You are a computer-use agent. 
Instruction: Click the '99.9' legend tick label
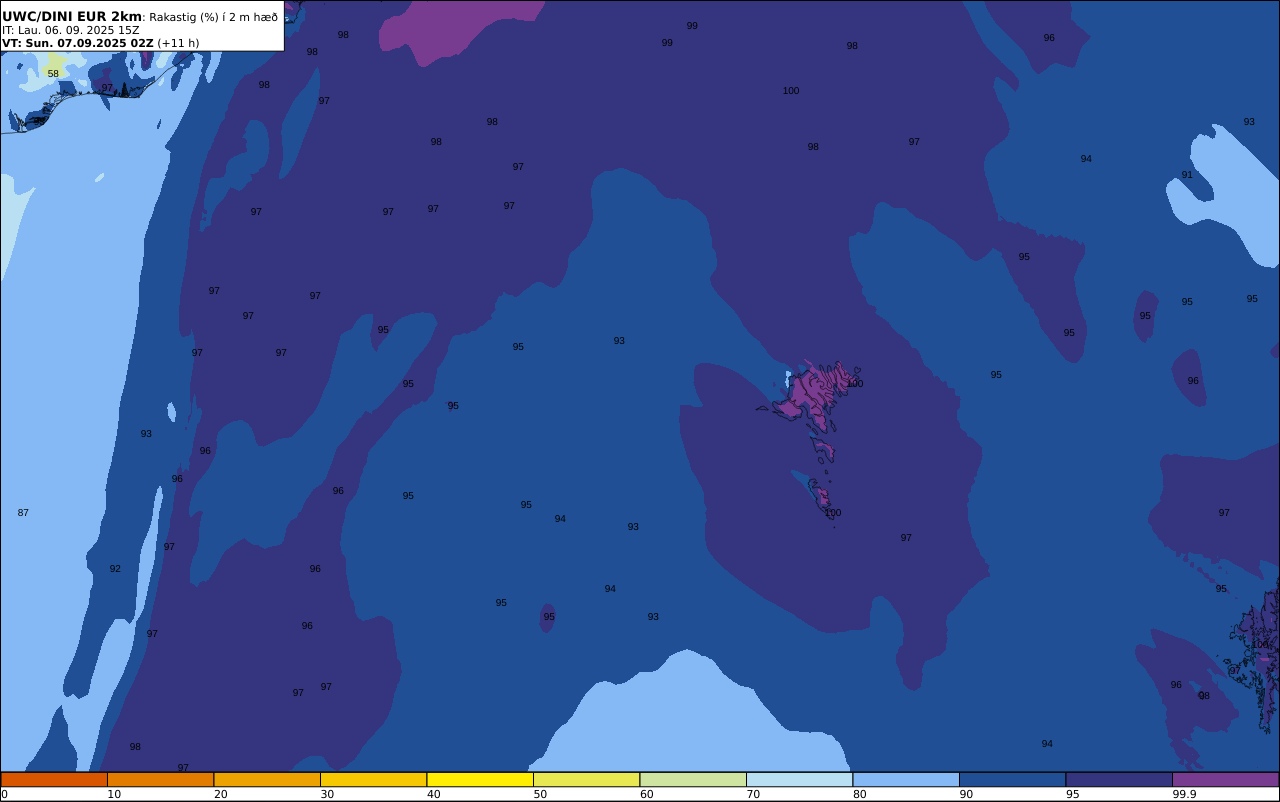1184,794
